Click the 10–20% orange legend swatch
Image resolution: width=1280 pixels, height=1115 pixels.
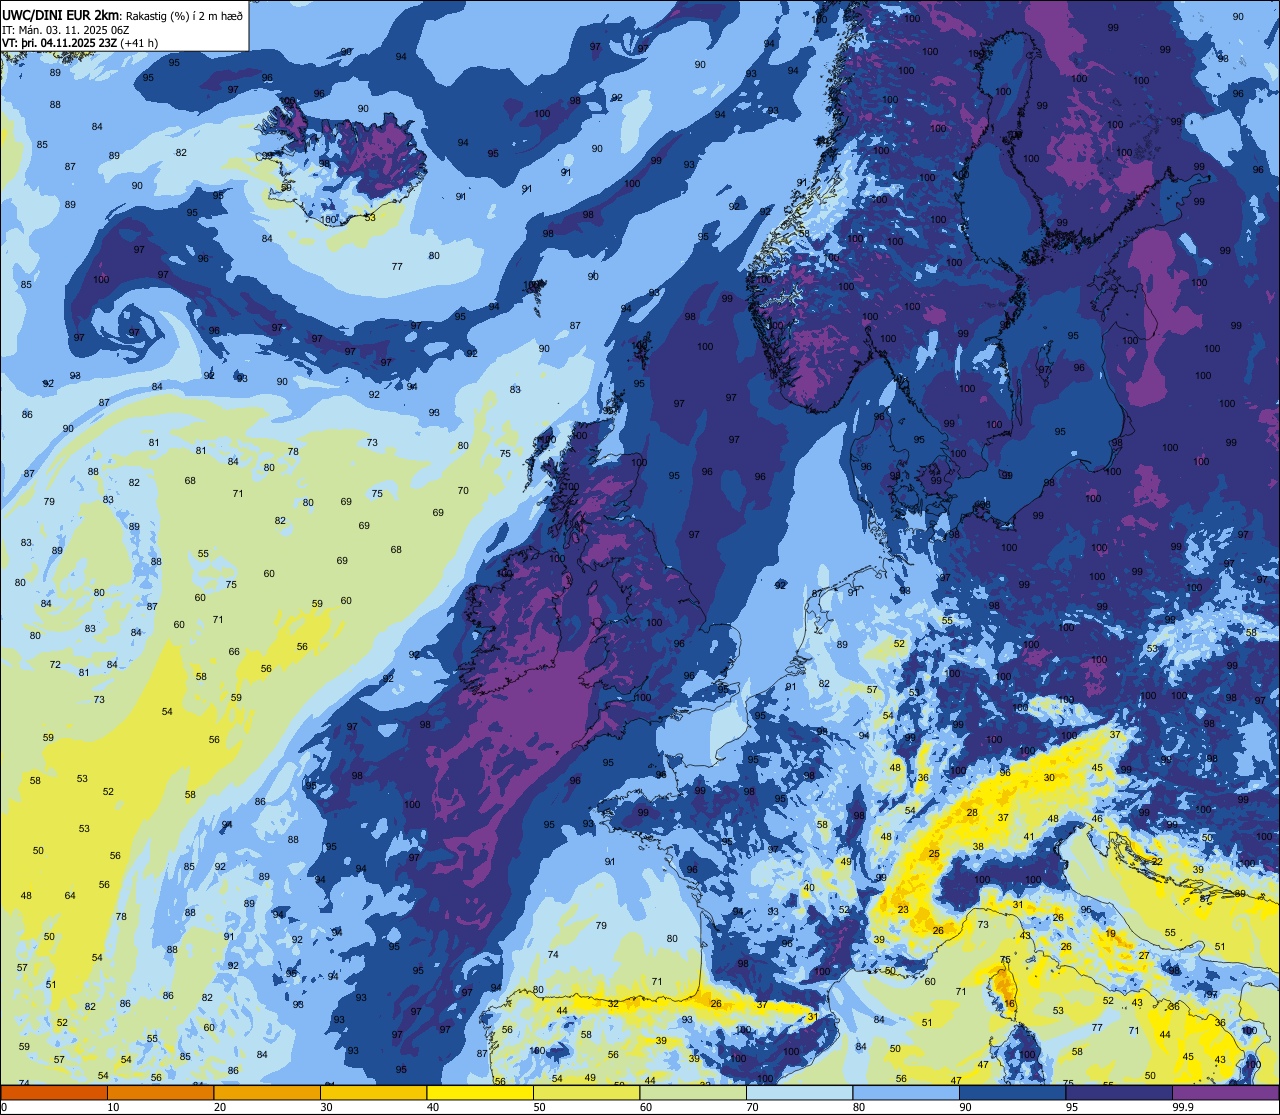point(160,1092)
